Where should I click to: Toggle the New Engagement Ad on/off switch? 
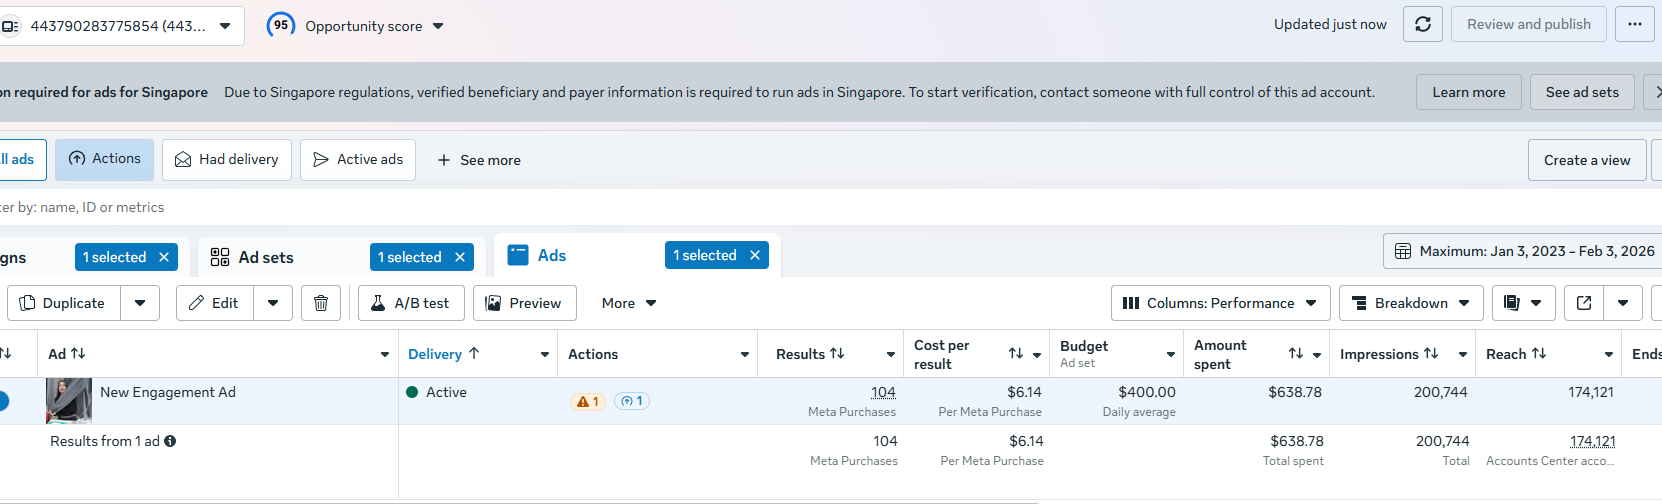[2, 401]
